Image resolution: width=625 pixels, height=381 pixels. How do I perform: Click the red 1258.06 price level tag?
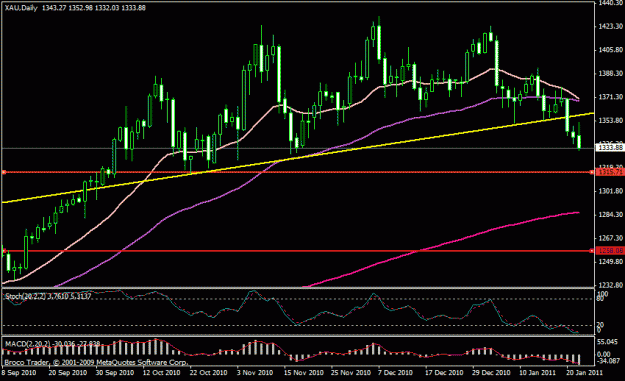point(609,251)
